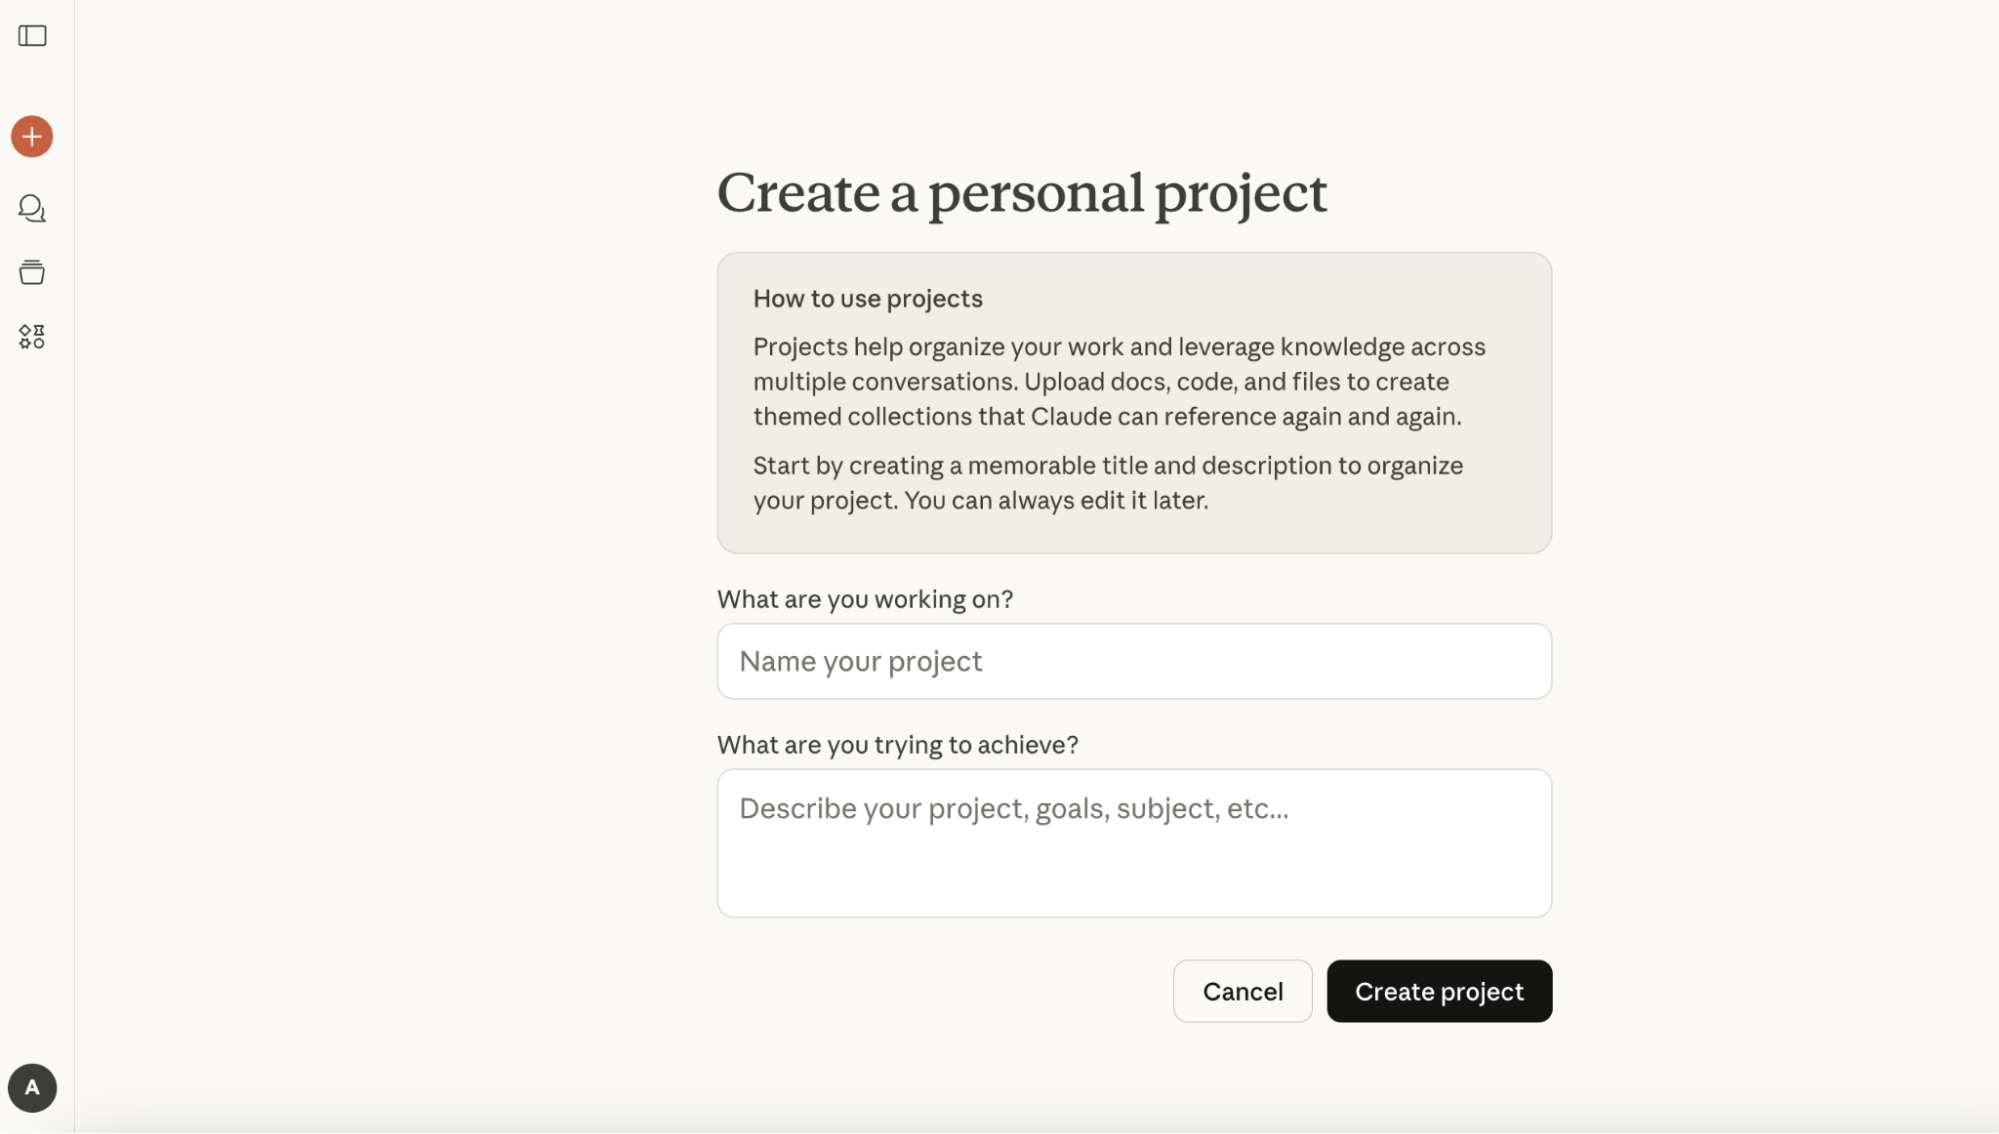1999x1134 pixels.
Task: Click the "Create a personal project" heading
Action: [1021, 192]
